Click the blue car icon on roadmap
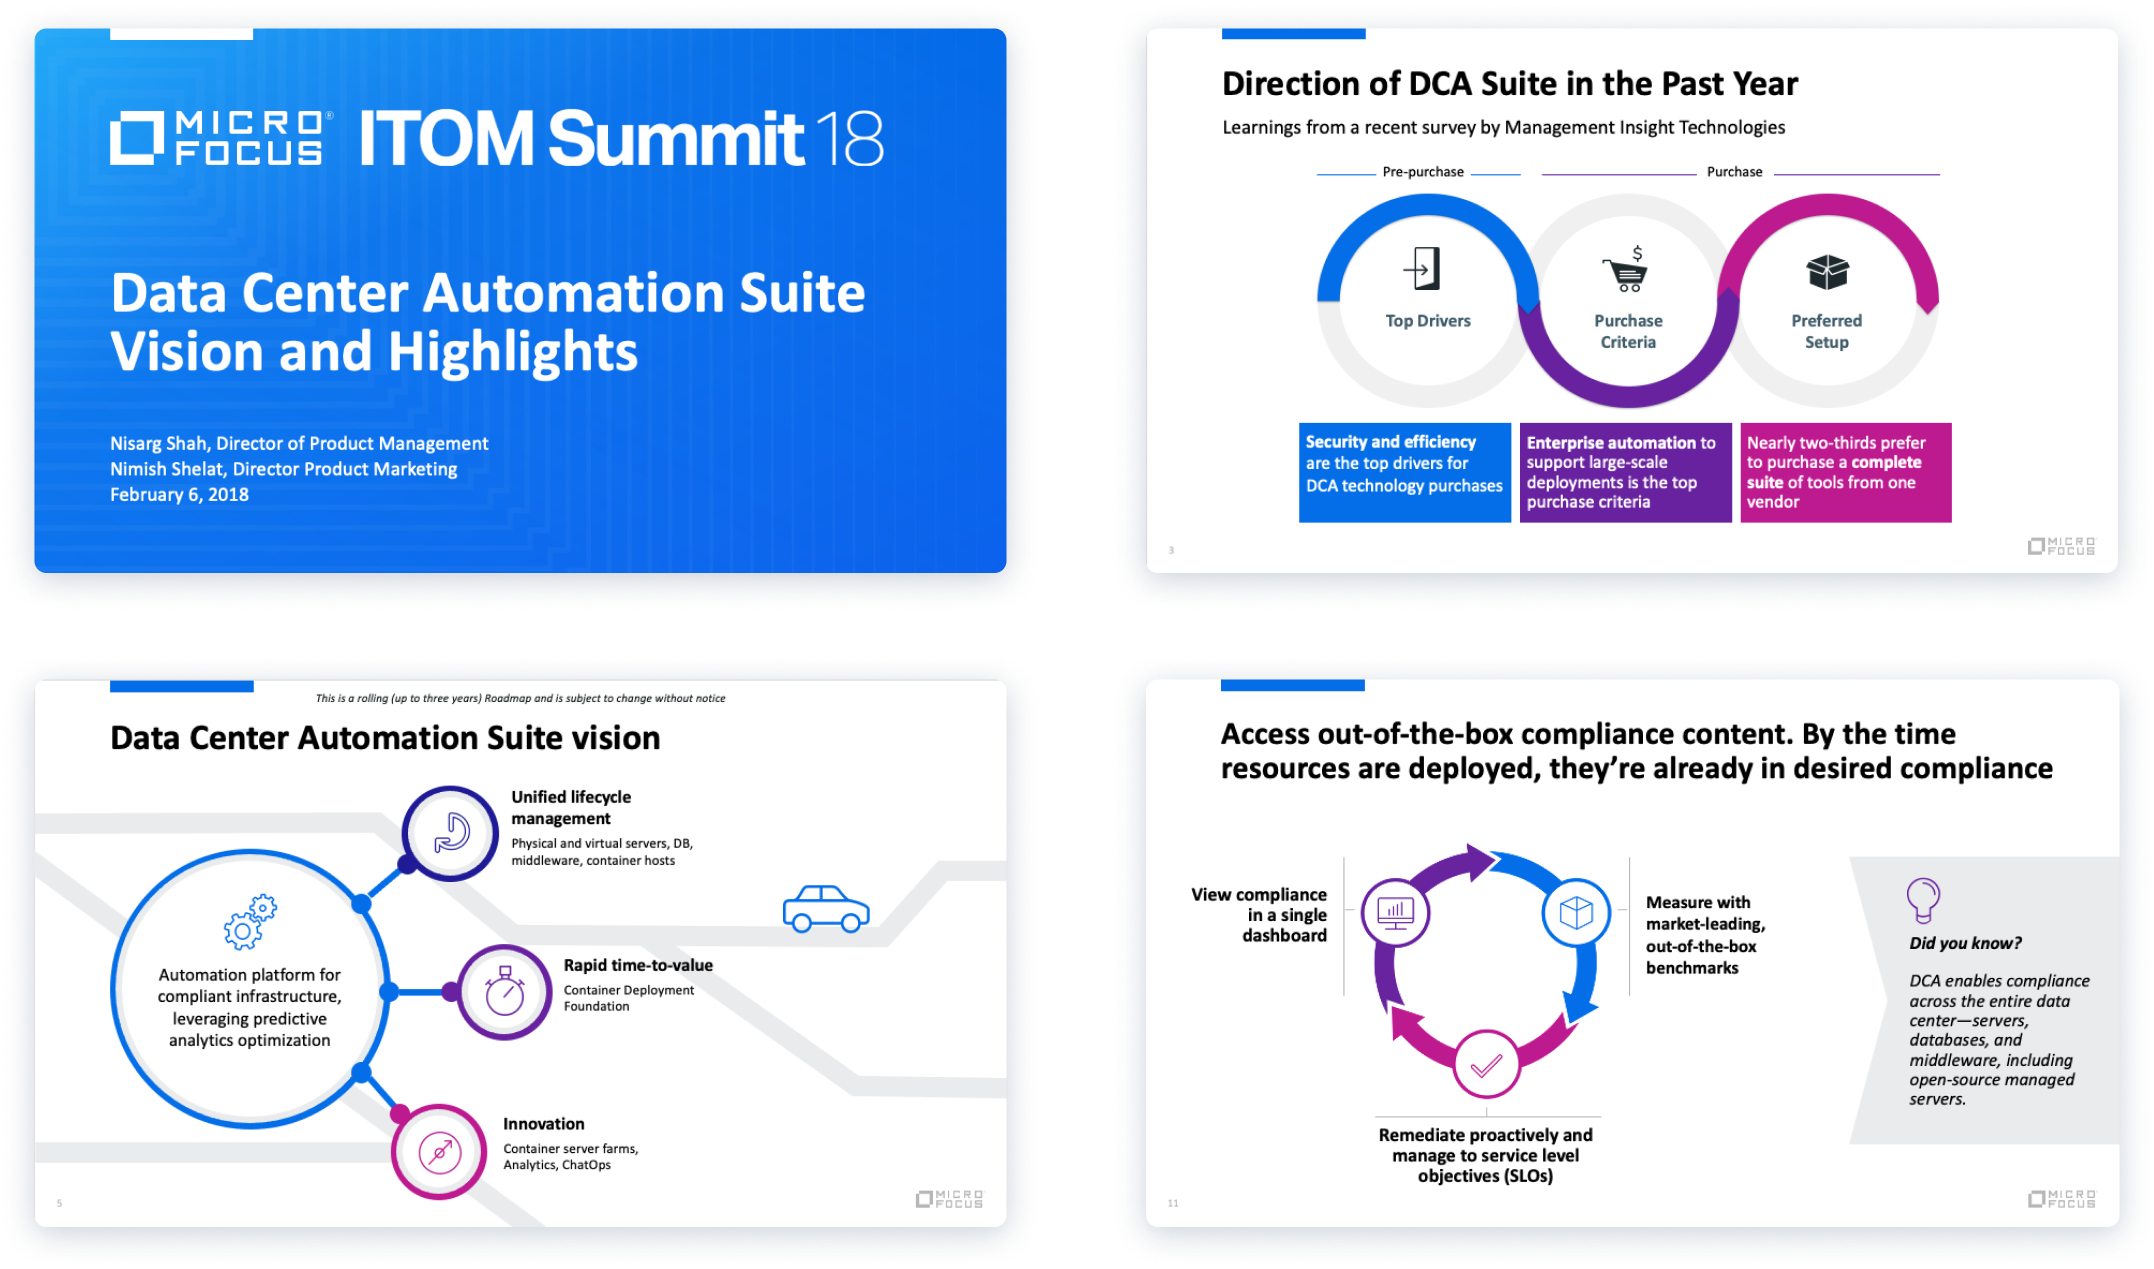Screen dimensions: 2154x1269 826,909
